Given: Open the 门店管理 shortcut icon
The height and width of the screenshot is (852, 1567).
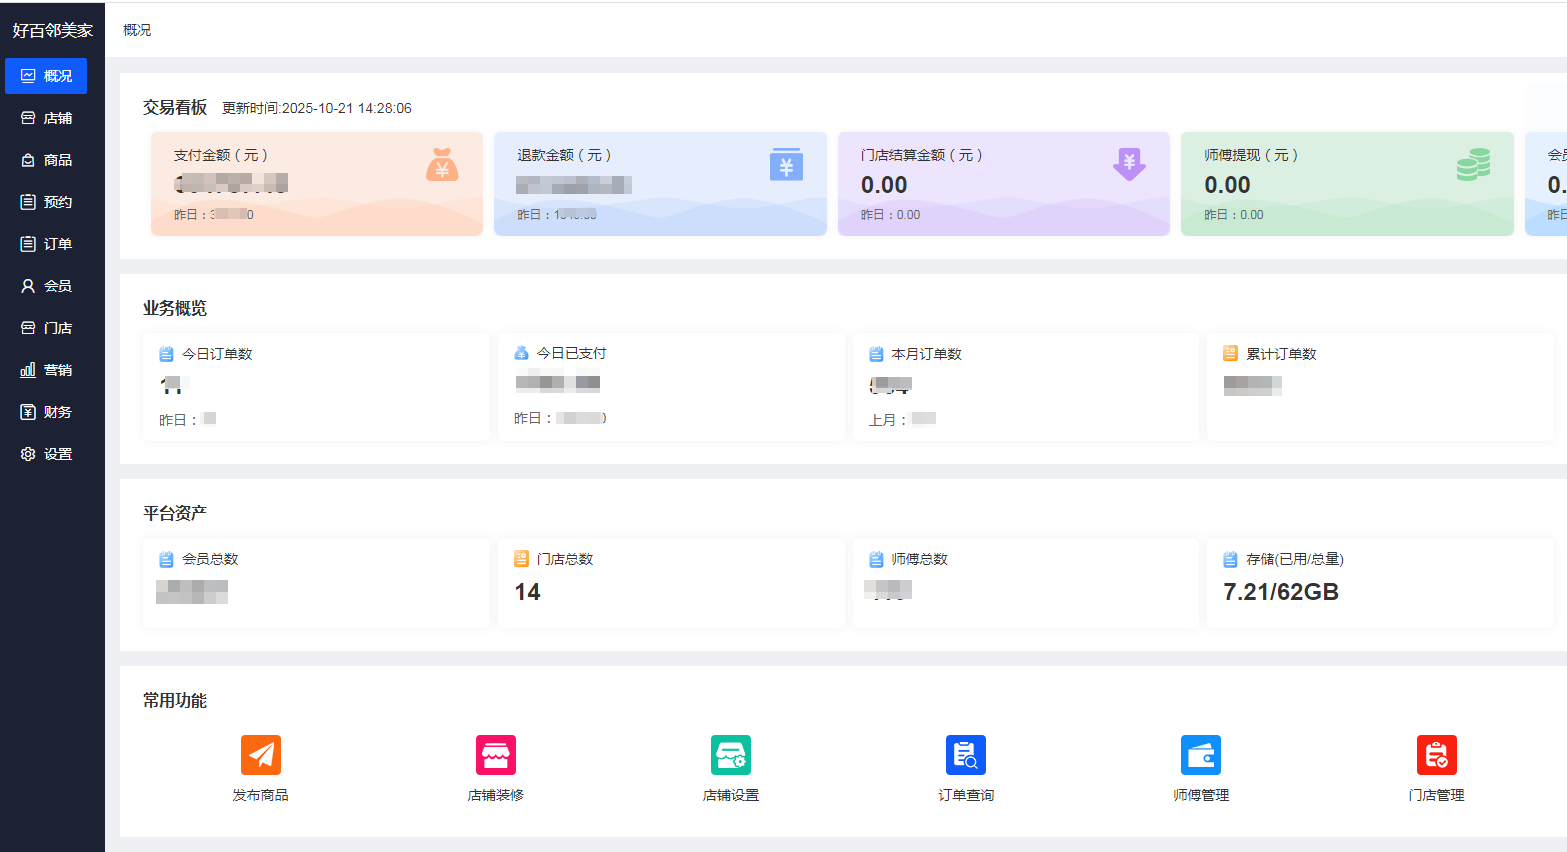Looking at the screenshot, I should [1437, 755].
